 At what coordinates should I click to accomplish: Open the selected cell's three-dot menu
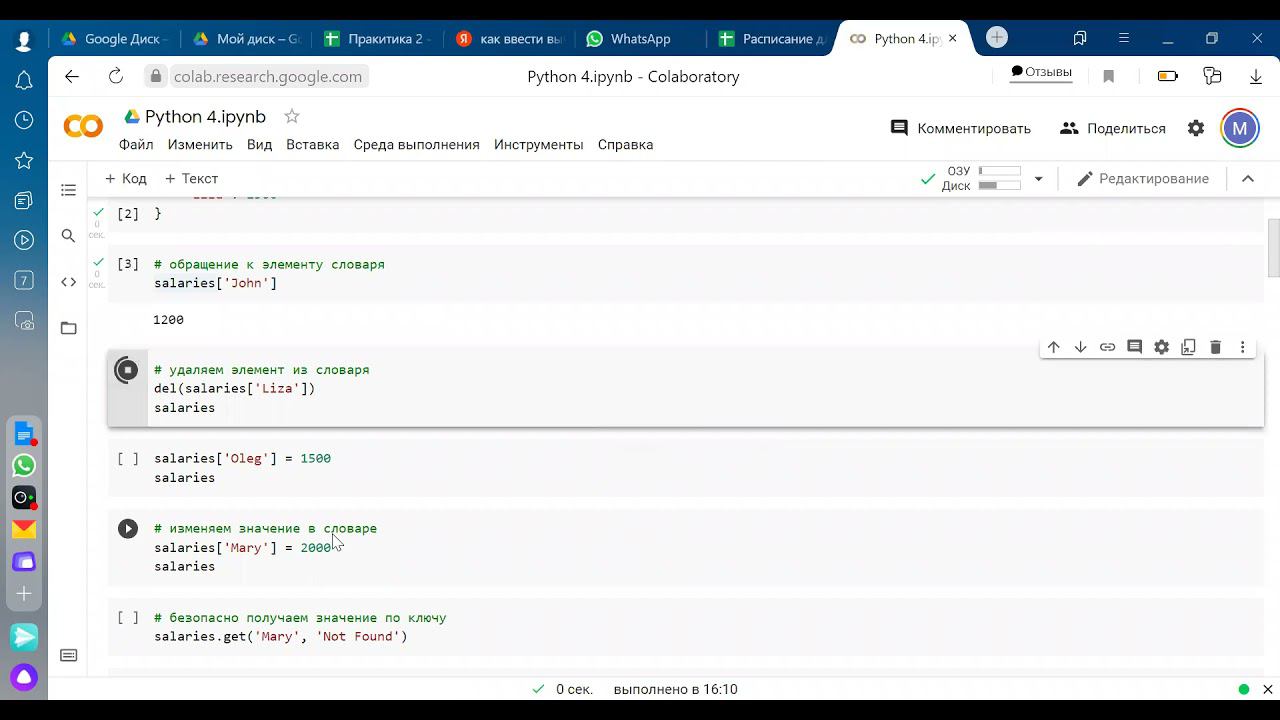pos(1242,347)
